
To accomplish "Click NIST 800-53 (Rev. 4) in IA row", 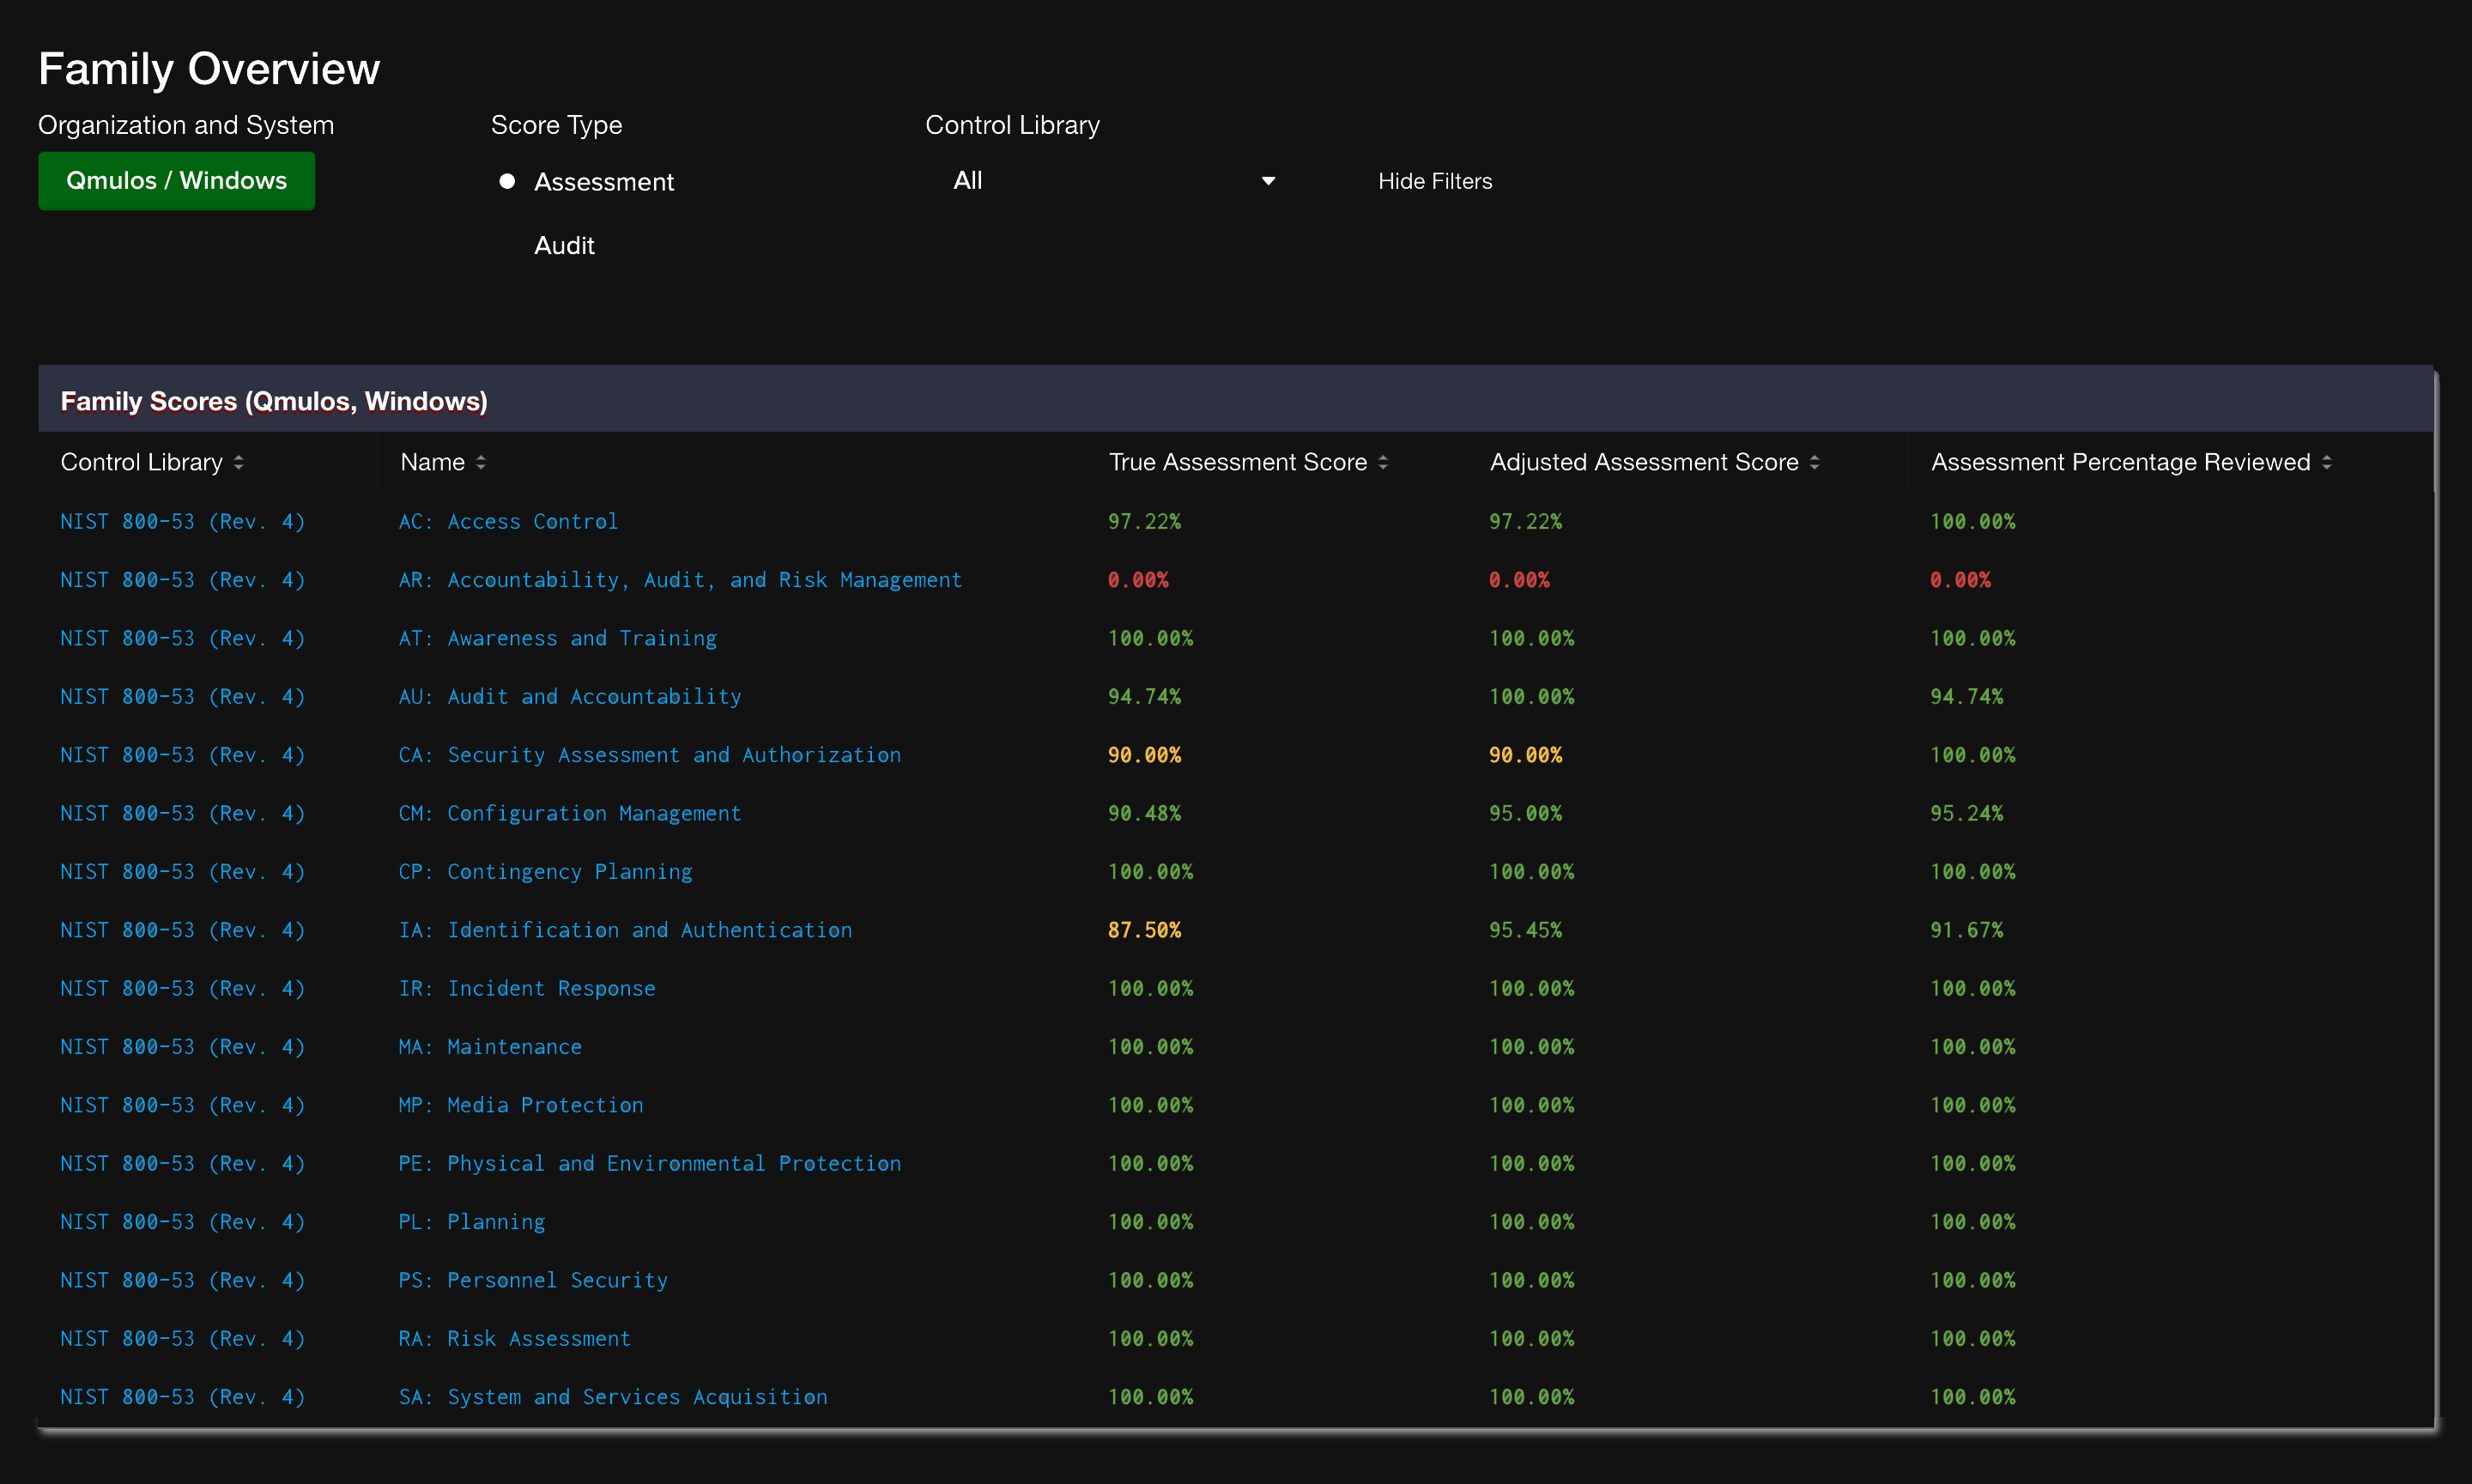I will (183, 930).
